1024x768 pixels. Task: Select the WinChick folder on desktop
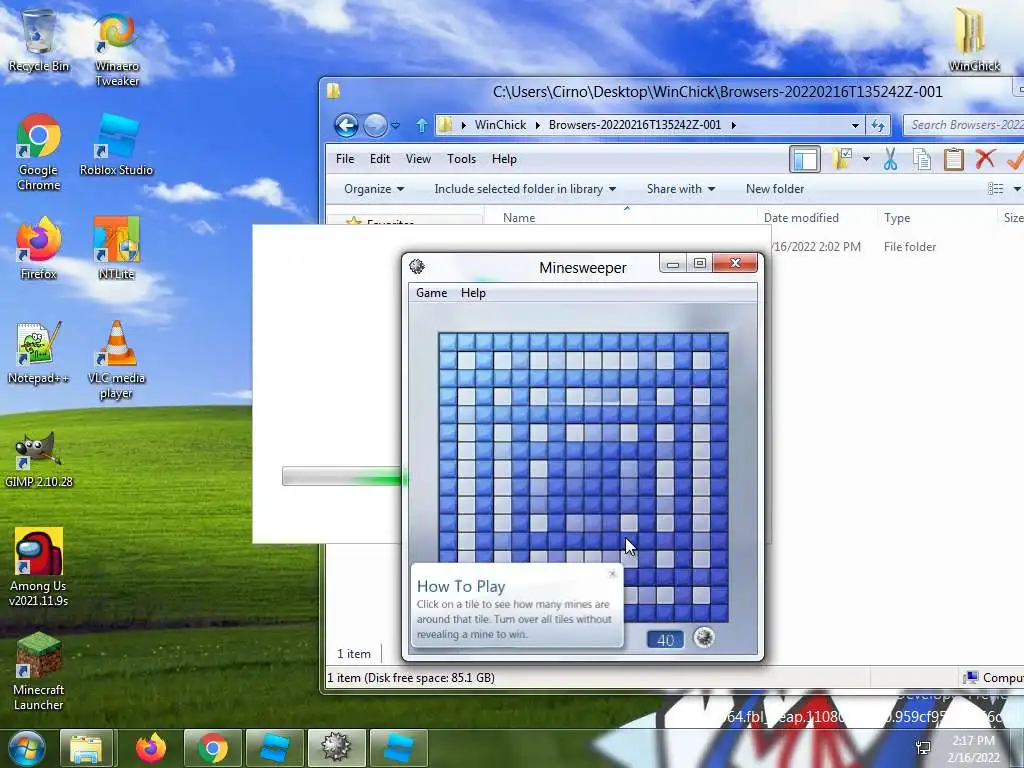point(974,39)
